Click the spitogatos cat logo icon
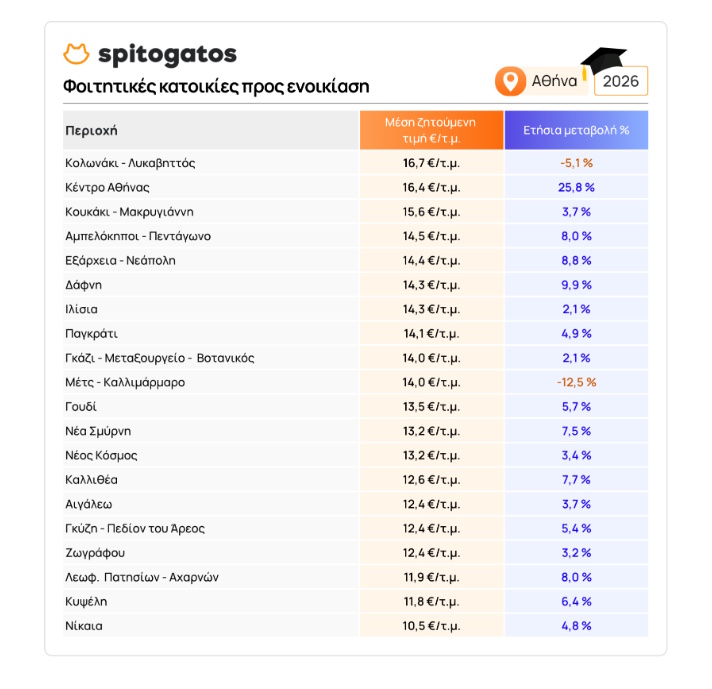Image resolution: width=712 pixels, height=689 pixels. (x=76, y=54)
